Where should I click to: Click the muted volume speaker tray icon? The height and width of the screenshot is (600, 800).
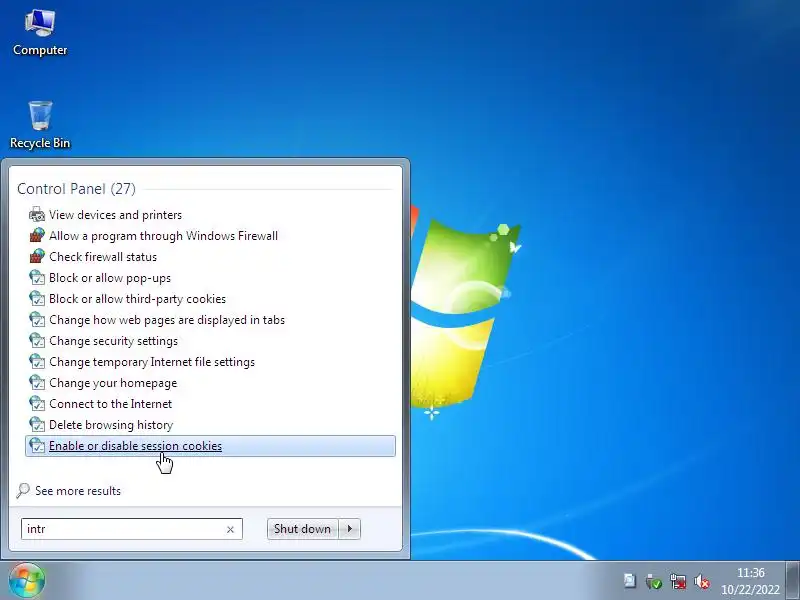pyautogui.click(x=702, y=581)
